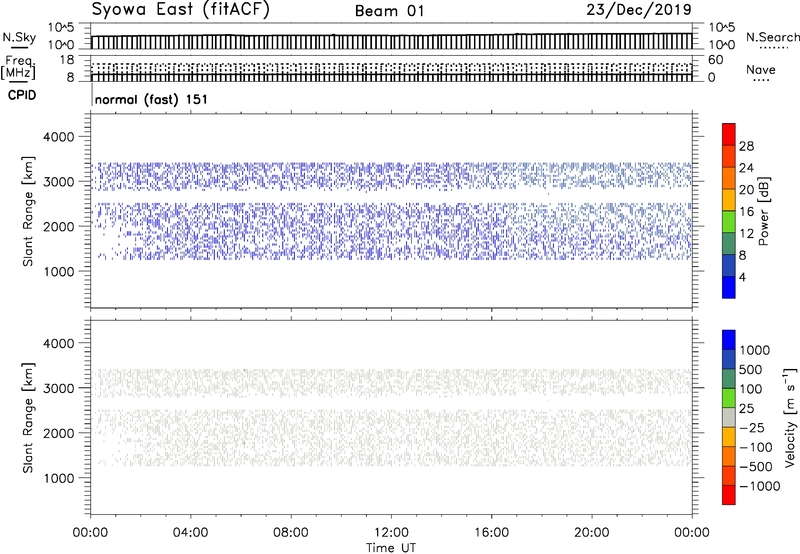Click the '60' Nave axis tick
The width and height of the screenshot is (800, 554).
pyautogui.click(x=715, y=60)
